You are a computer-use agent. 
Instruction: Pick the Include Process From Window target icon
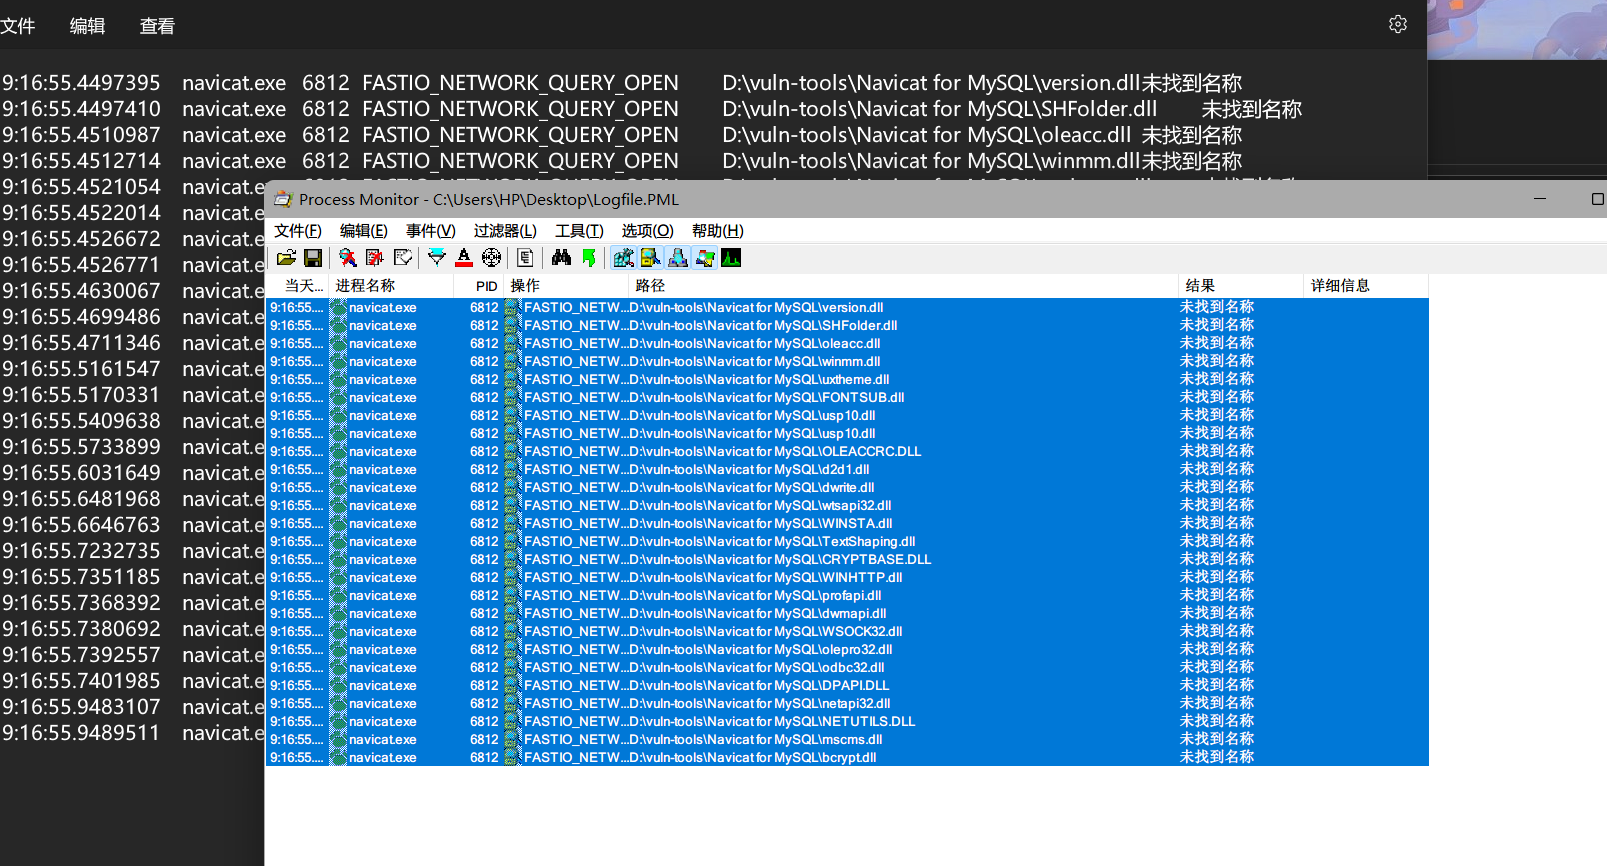(x=491, y=258)
